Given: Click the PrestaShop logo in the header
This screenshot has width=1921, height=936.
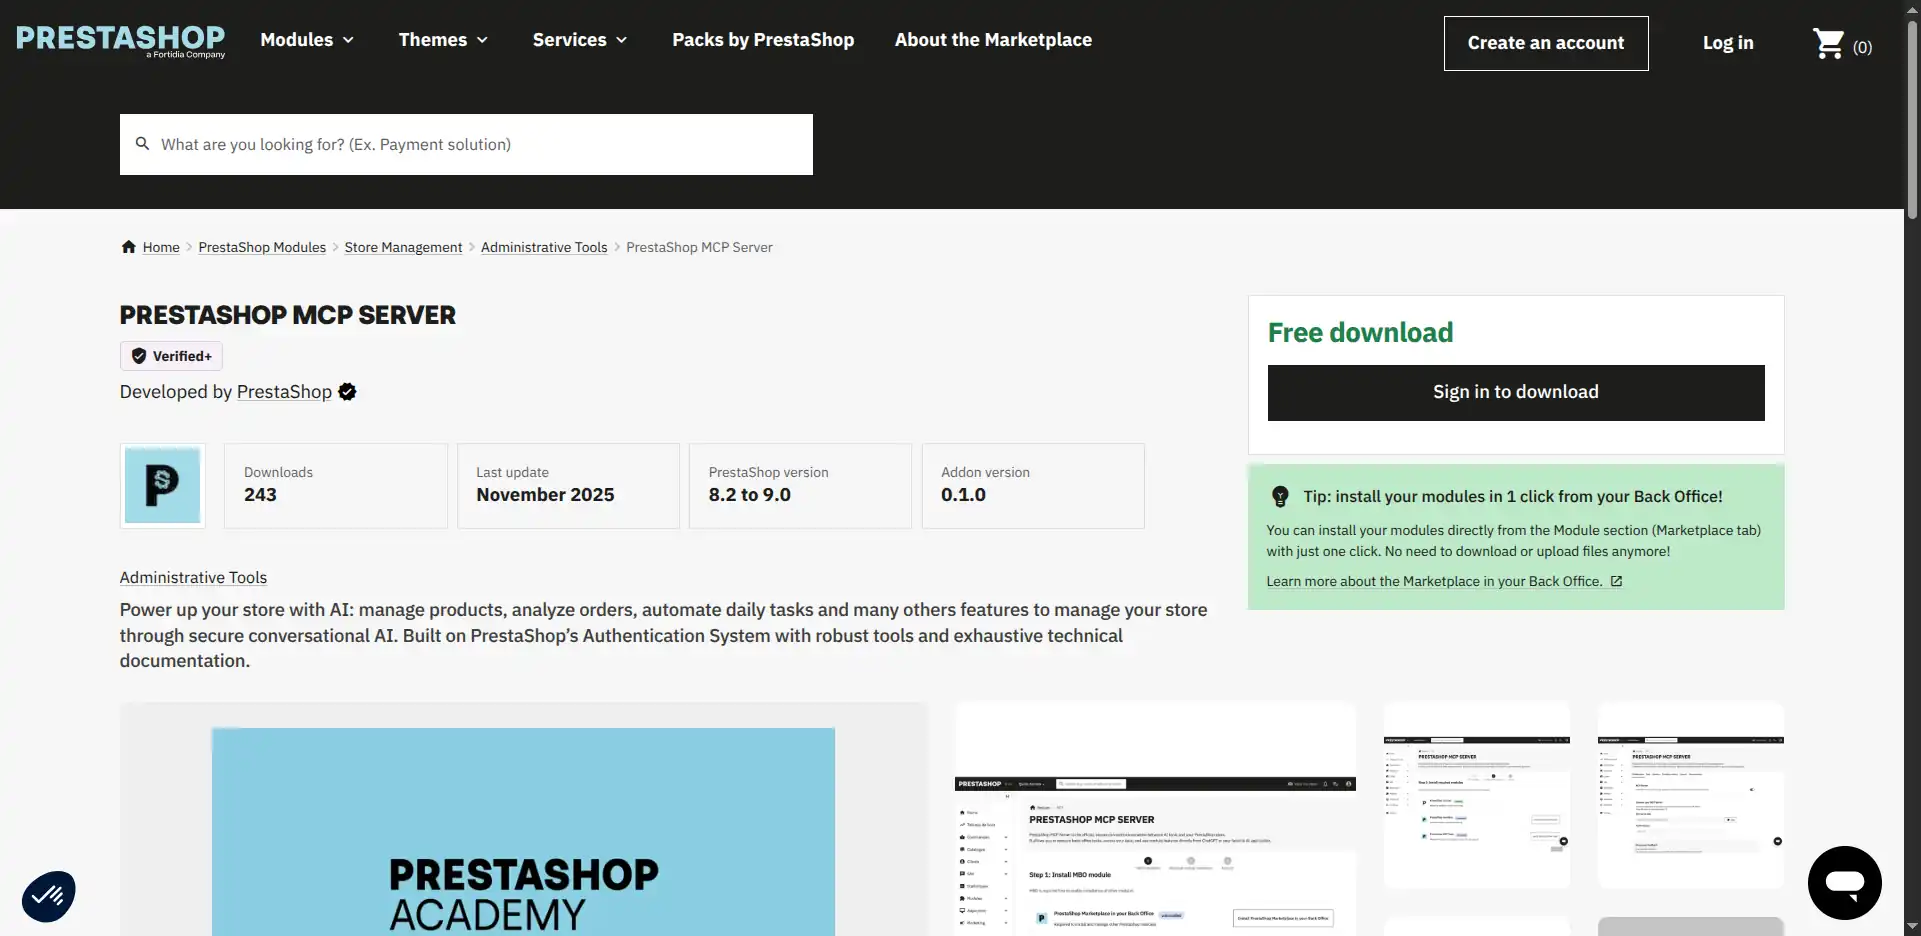Looking at the screenshot, I should click(120, 41).
